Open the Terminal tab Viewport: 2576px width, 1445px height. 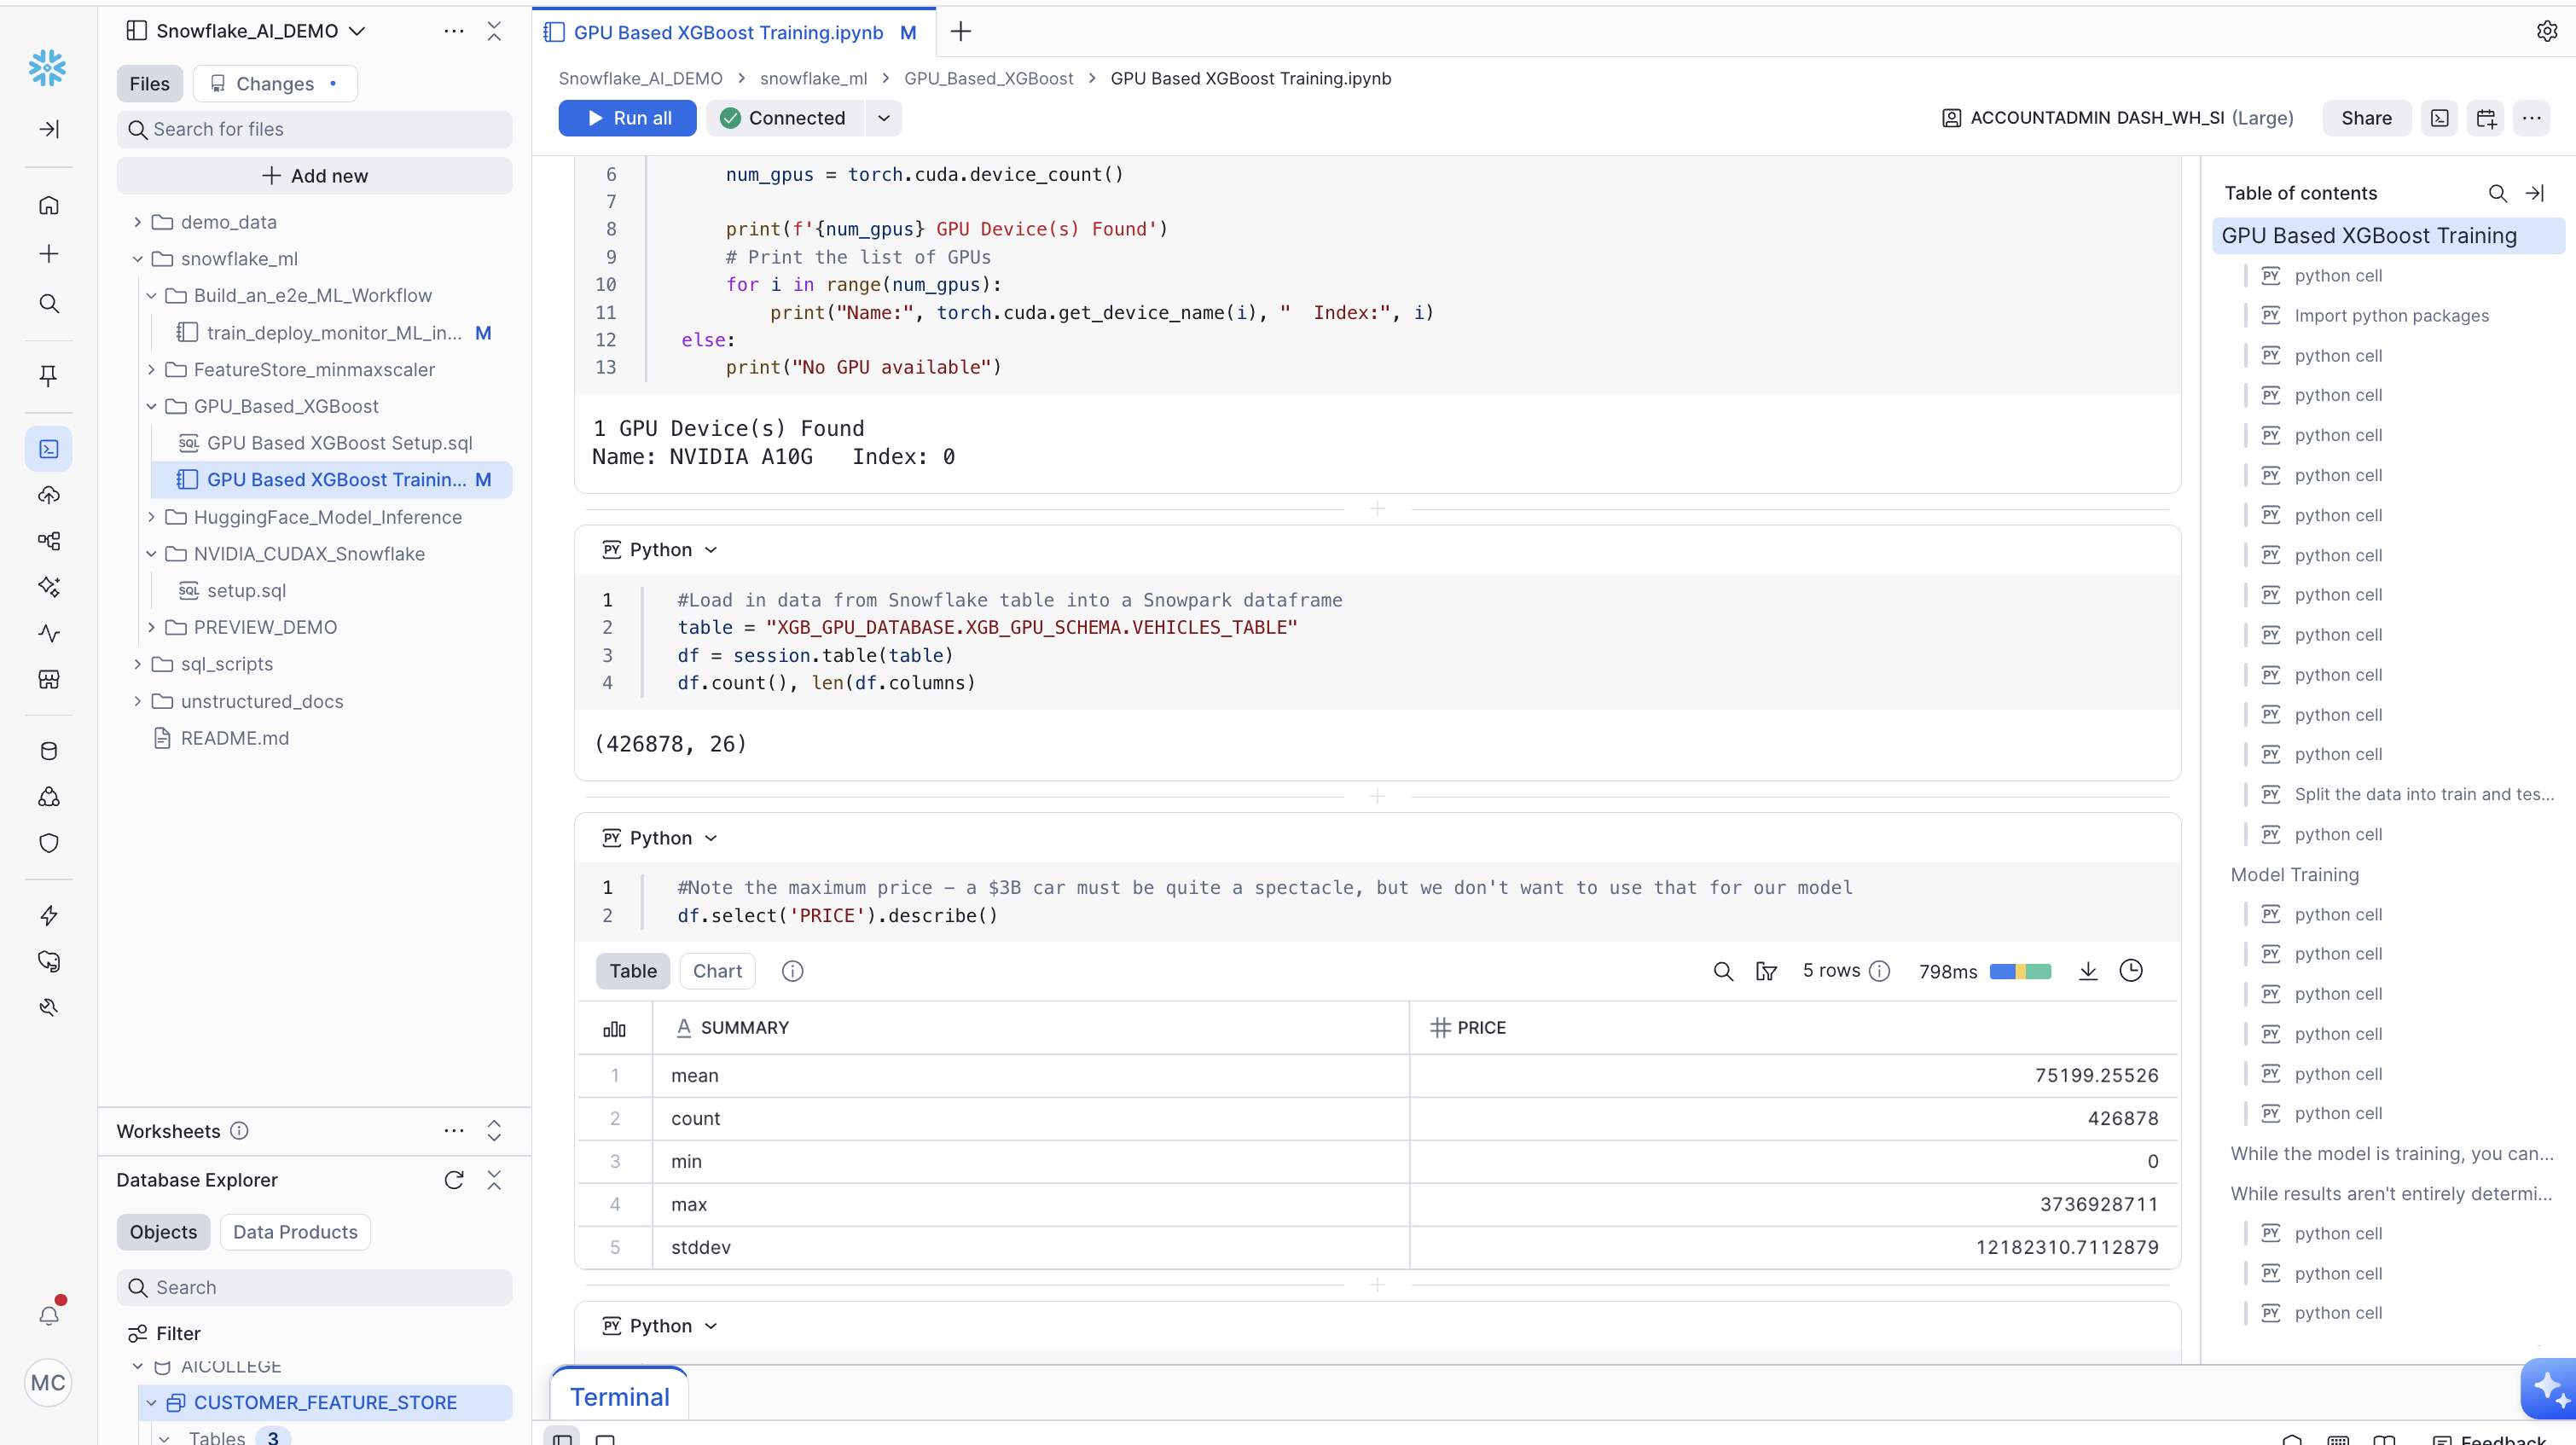pos(619,1396)
